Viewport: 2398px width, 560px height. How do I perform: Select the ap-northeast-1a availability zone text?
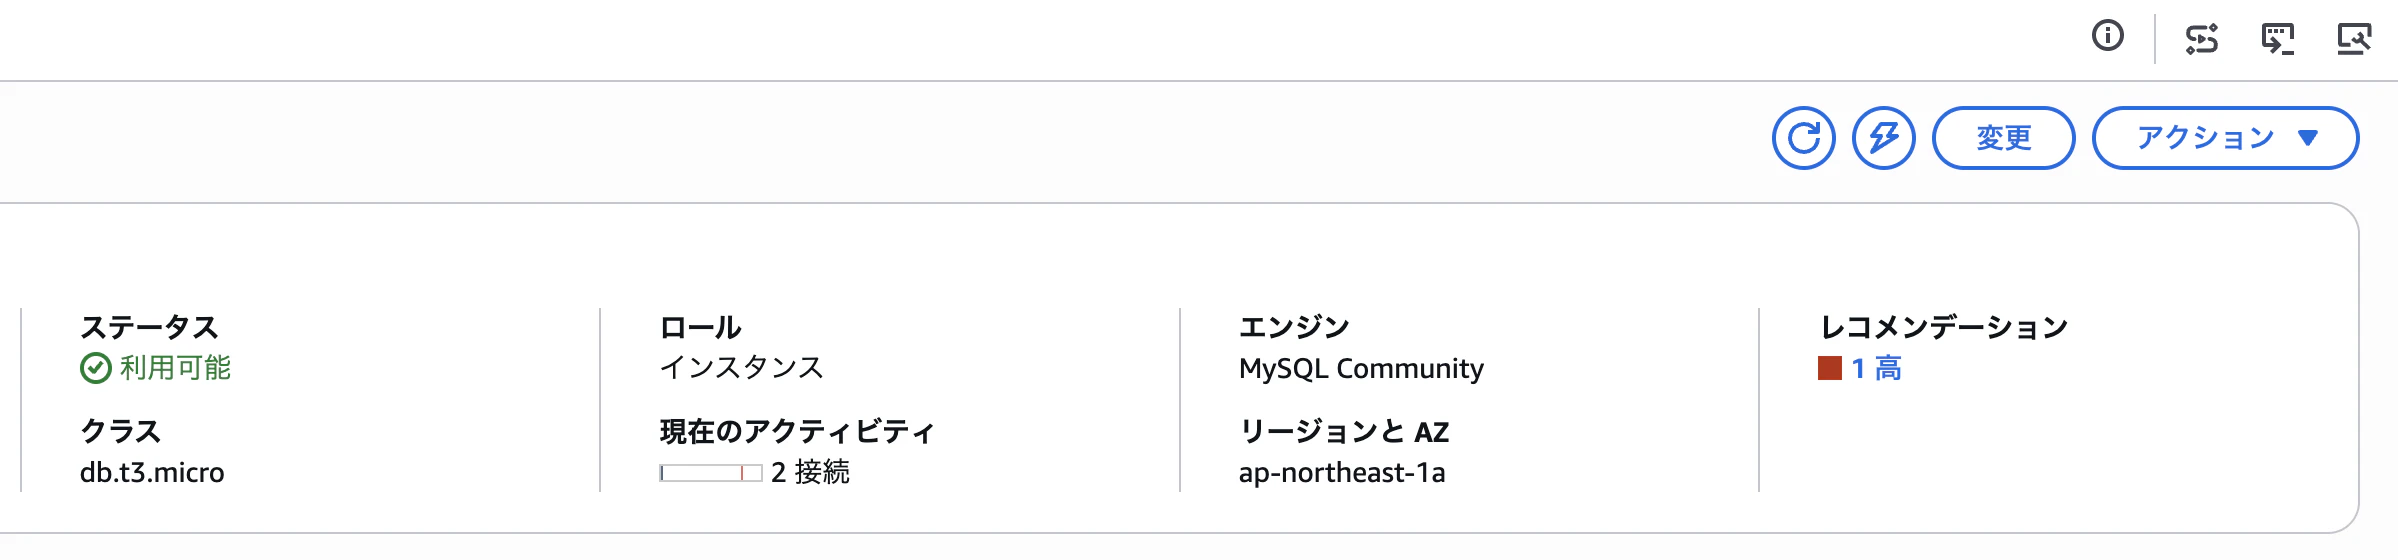[1342, 472]
